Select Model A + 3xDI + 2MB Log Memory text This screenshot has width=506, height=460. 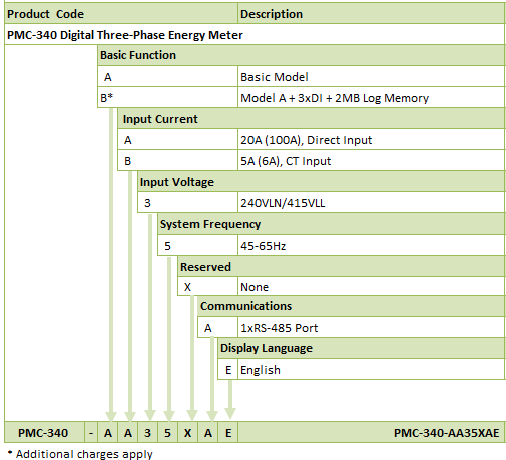pos(334,98)
